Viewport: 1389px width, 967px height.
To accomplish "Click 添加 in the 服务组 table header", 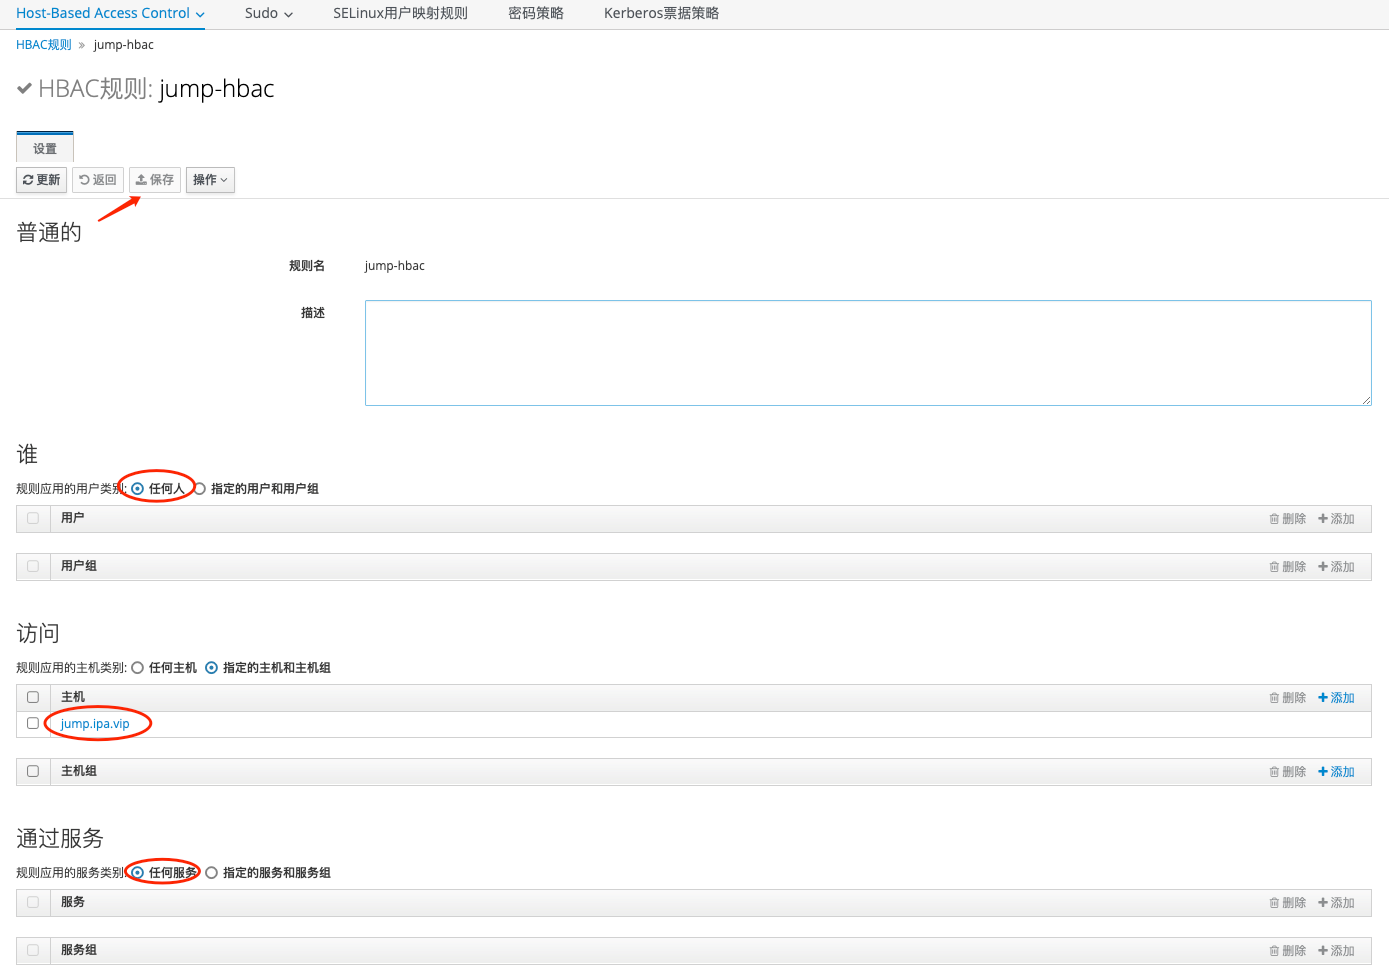I will click(1336, 951).
